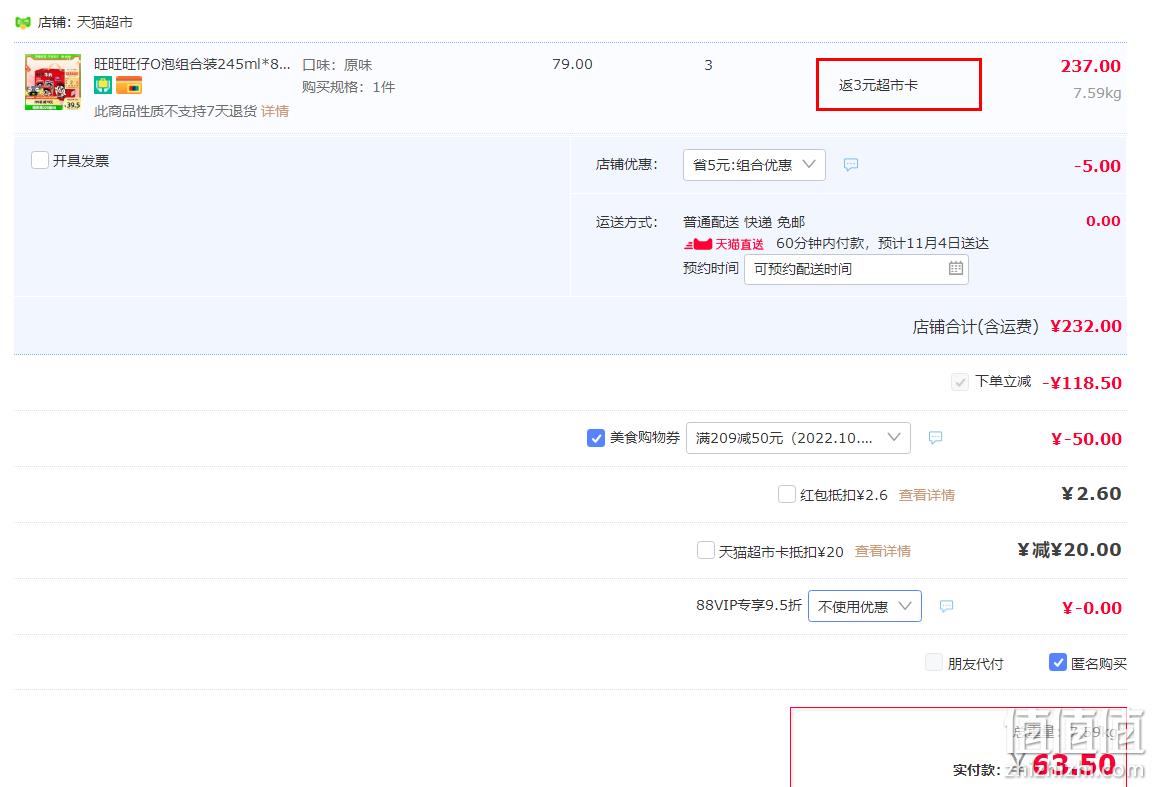The width and height of the screenshot is (1154, 787).
Task: Enable the 红包抵扣¥2.6 checkbox
Action: (787, 494)
